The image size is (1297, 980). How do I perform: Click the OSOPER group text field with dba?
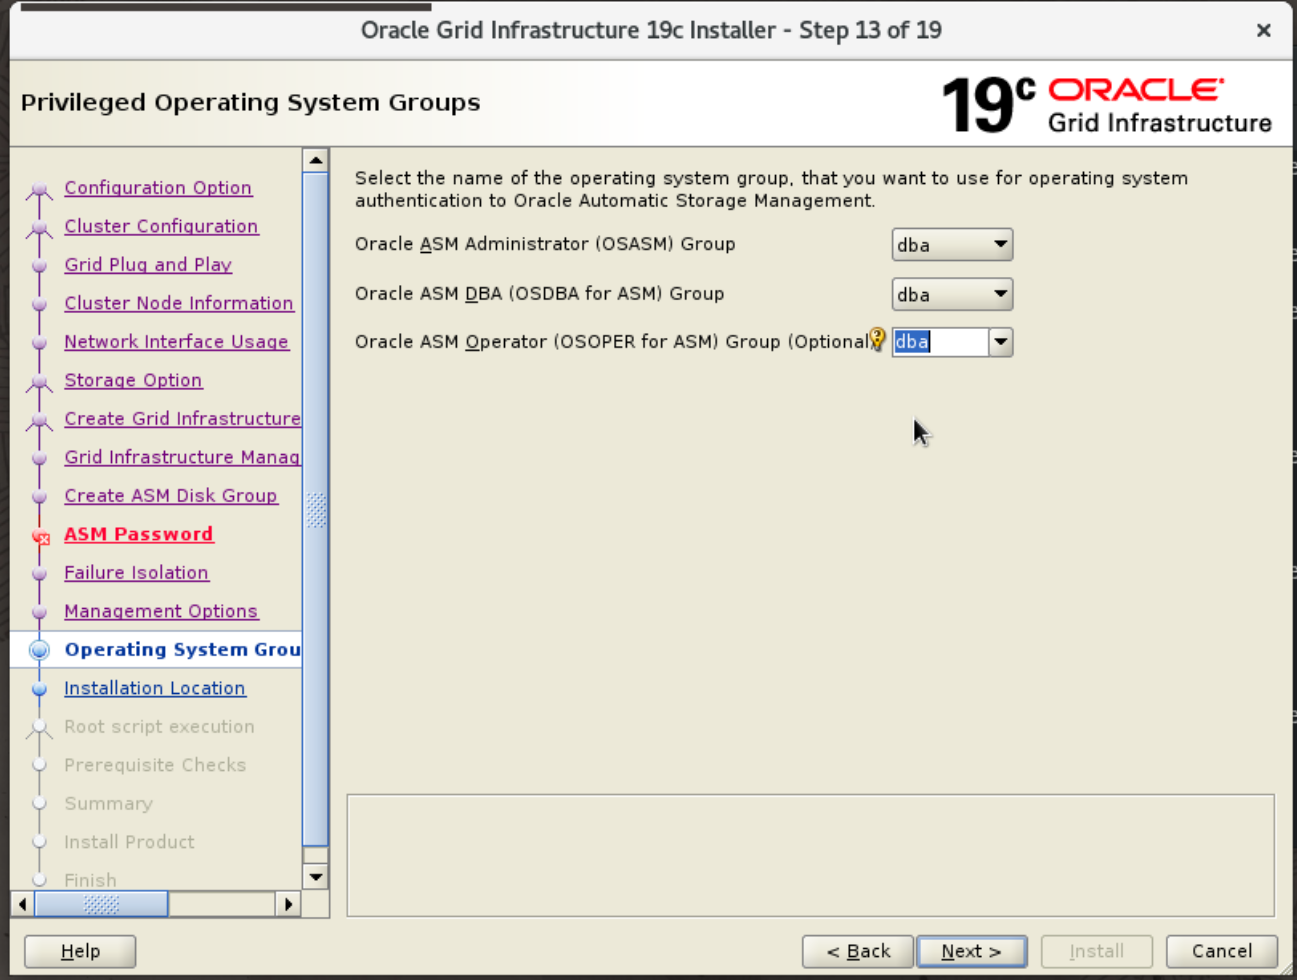coord(940,342)
